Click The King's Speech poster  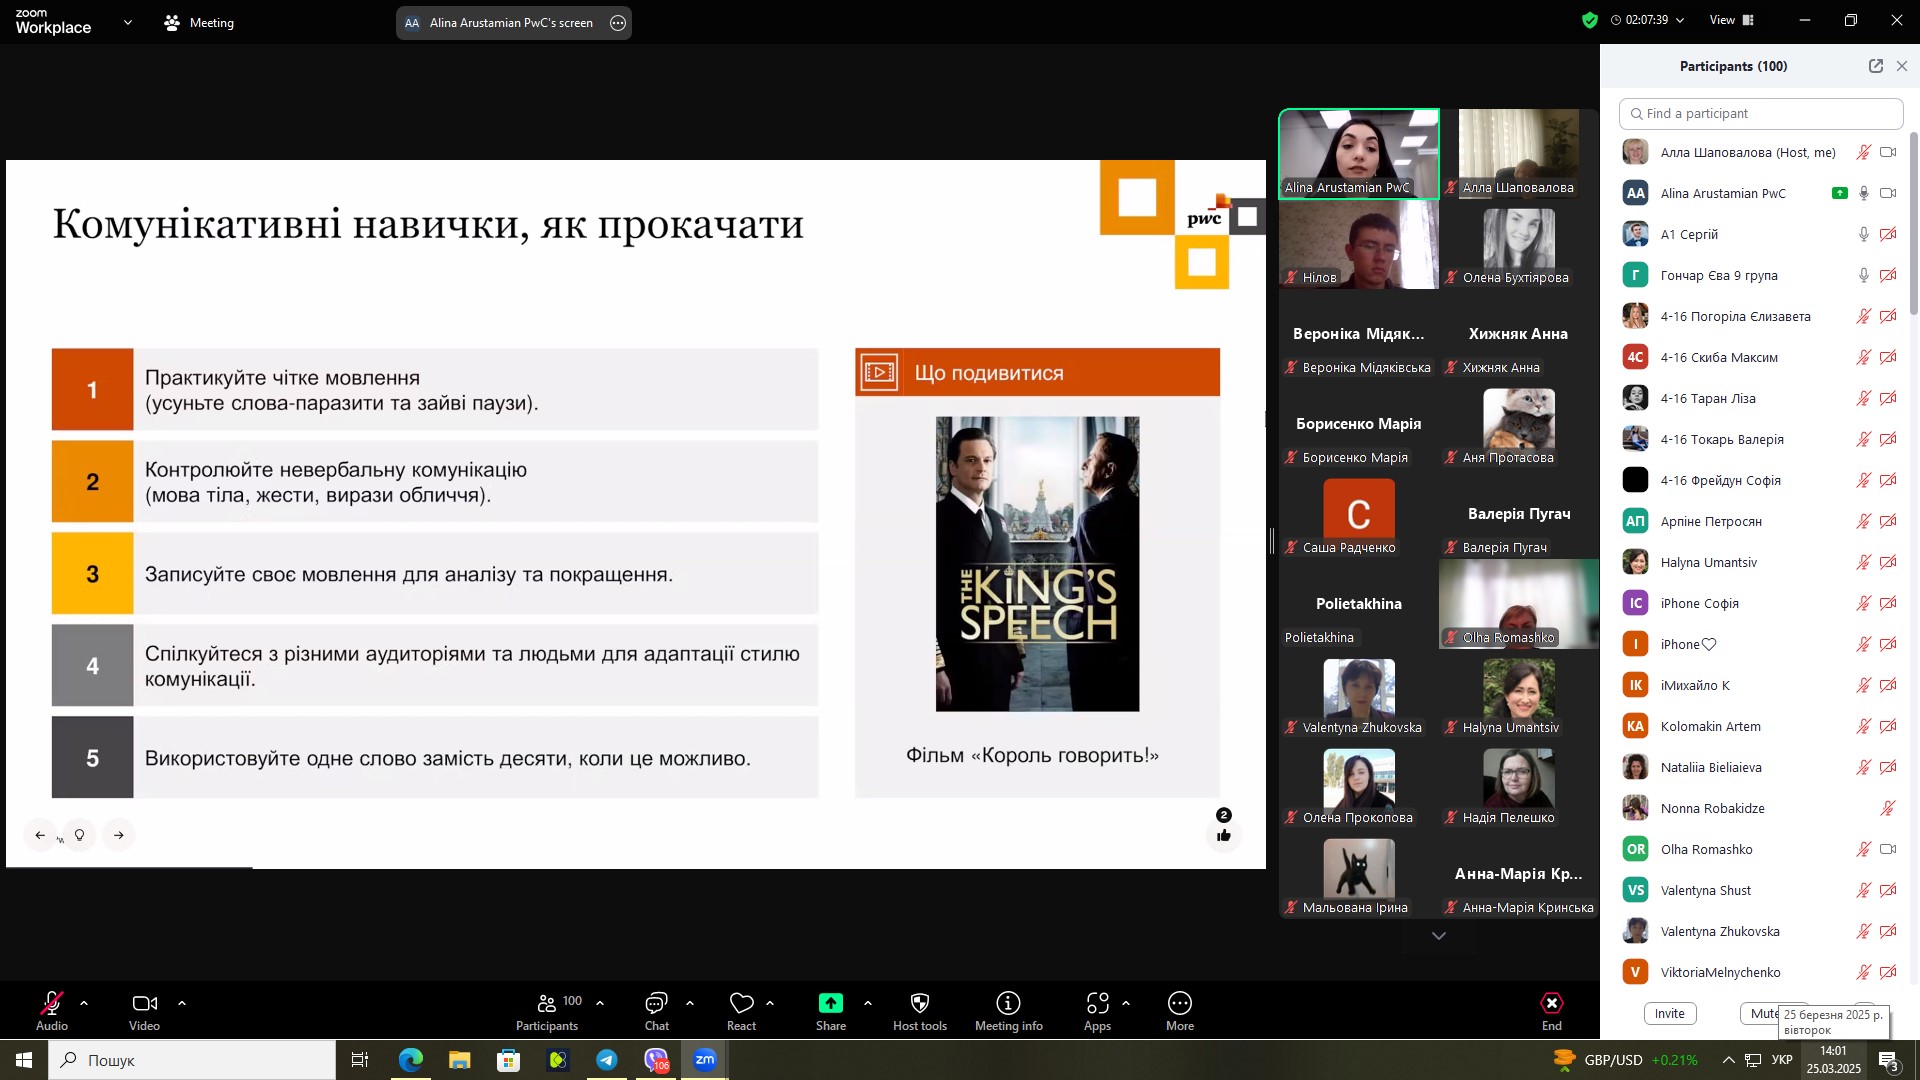point(1037,564)
